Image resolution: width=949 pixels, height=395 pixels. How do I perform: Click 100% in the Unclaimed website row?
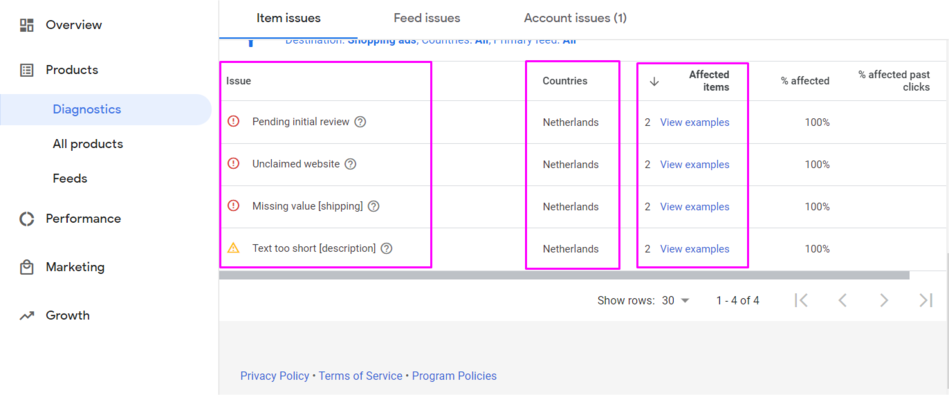pos(817,165)
